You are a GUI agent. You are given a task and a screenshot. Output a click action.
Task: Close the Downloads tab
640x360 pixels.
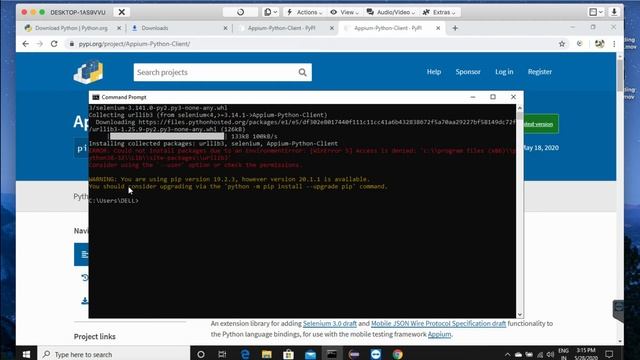click(225, 28)
